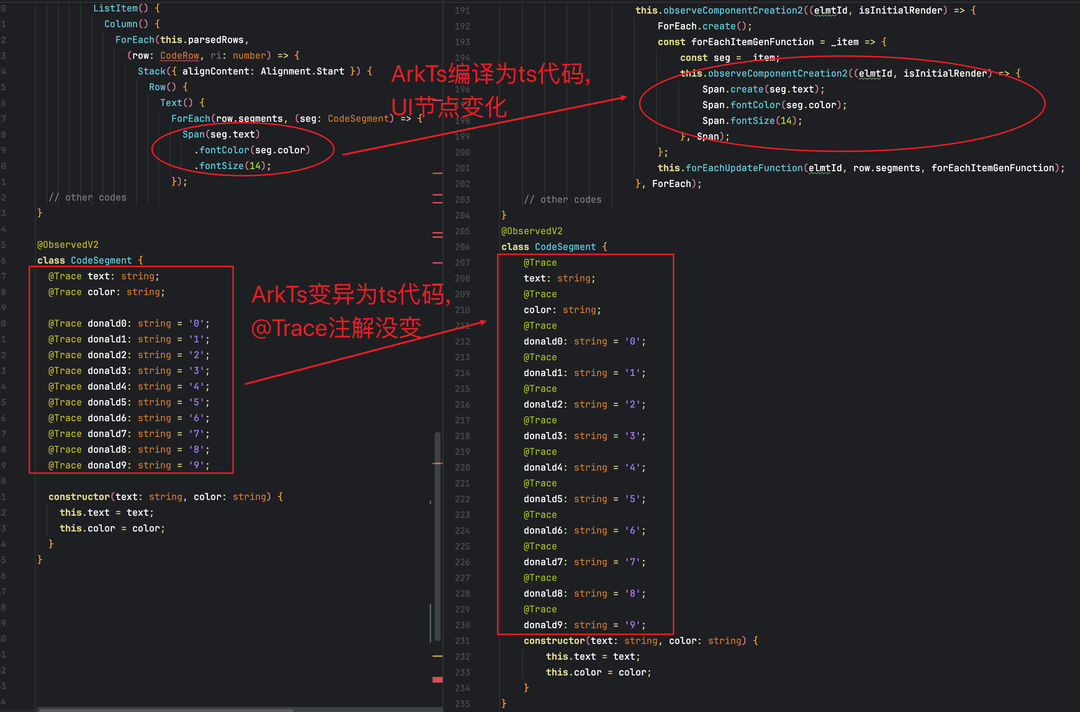Click '@Trace donald9: string' line in left pane
This screenshot has height=712, width=1080.
tap(129, 465)
